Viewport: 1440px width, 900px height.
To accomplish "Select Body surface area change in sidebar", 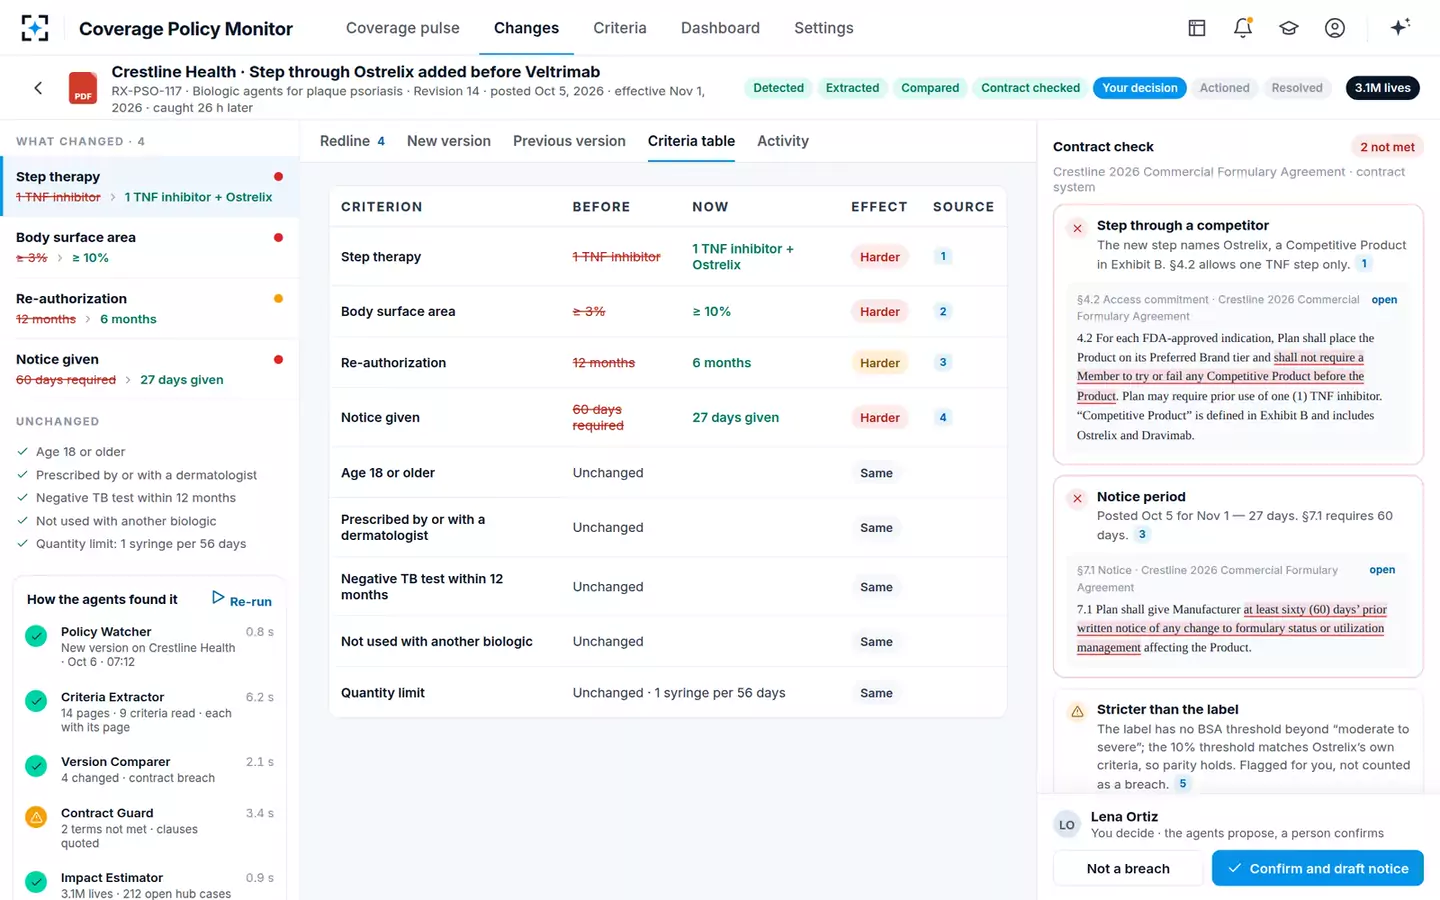I will click(x=150, y=247).
